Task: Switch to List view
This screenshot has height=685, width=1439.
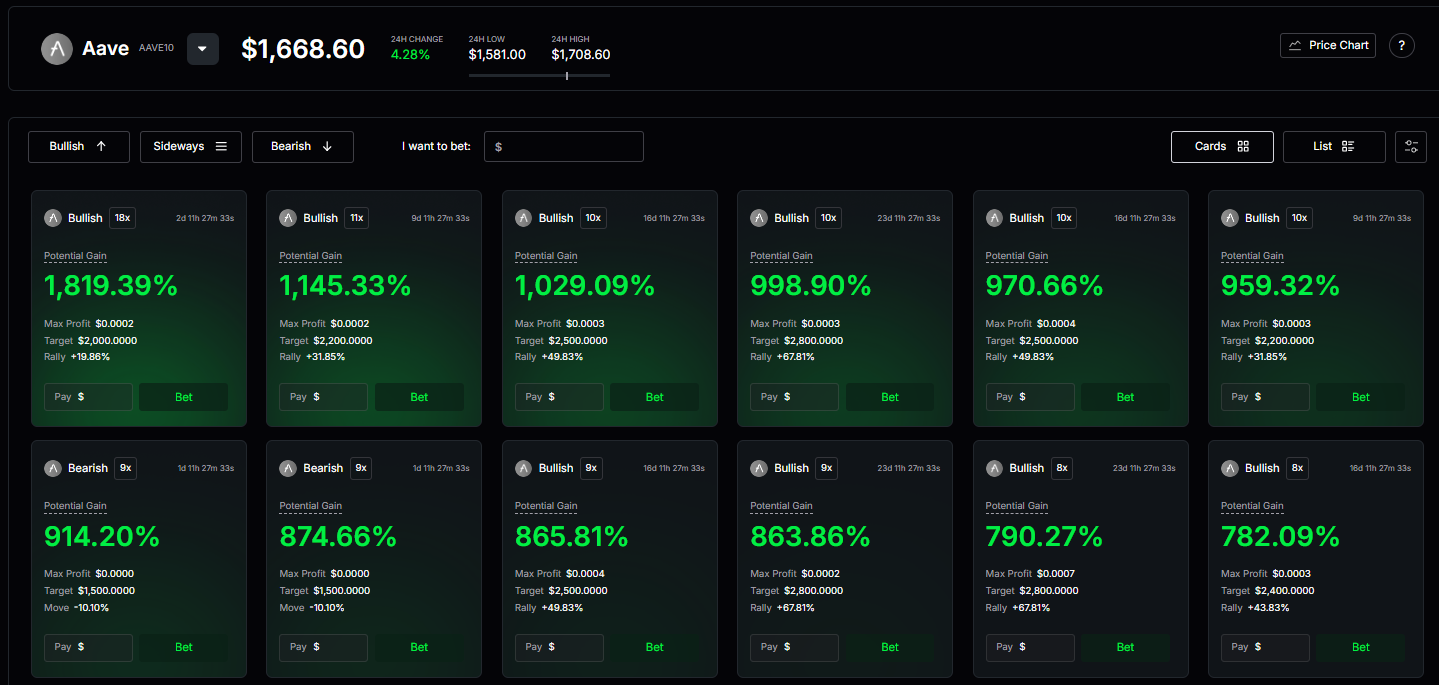Action: tap(1334, 146)
